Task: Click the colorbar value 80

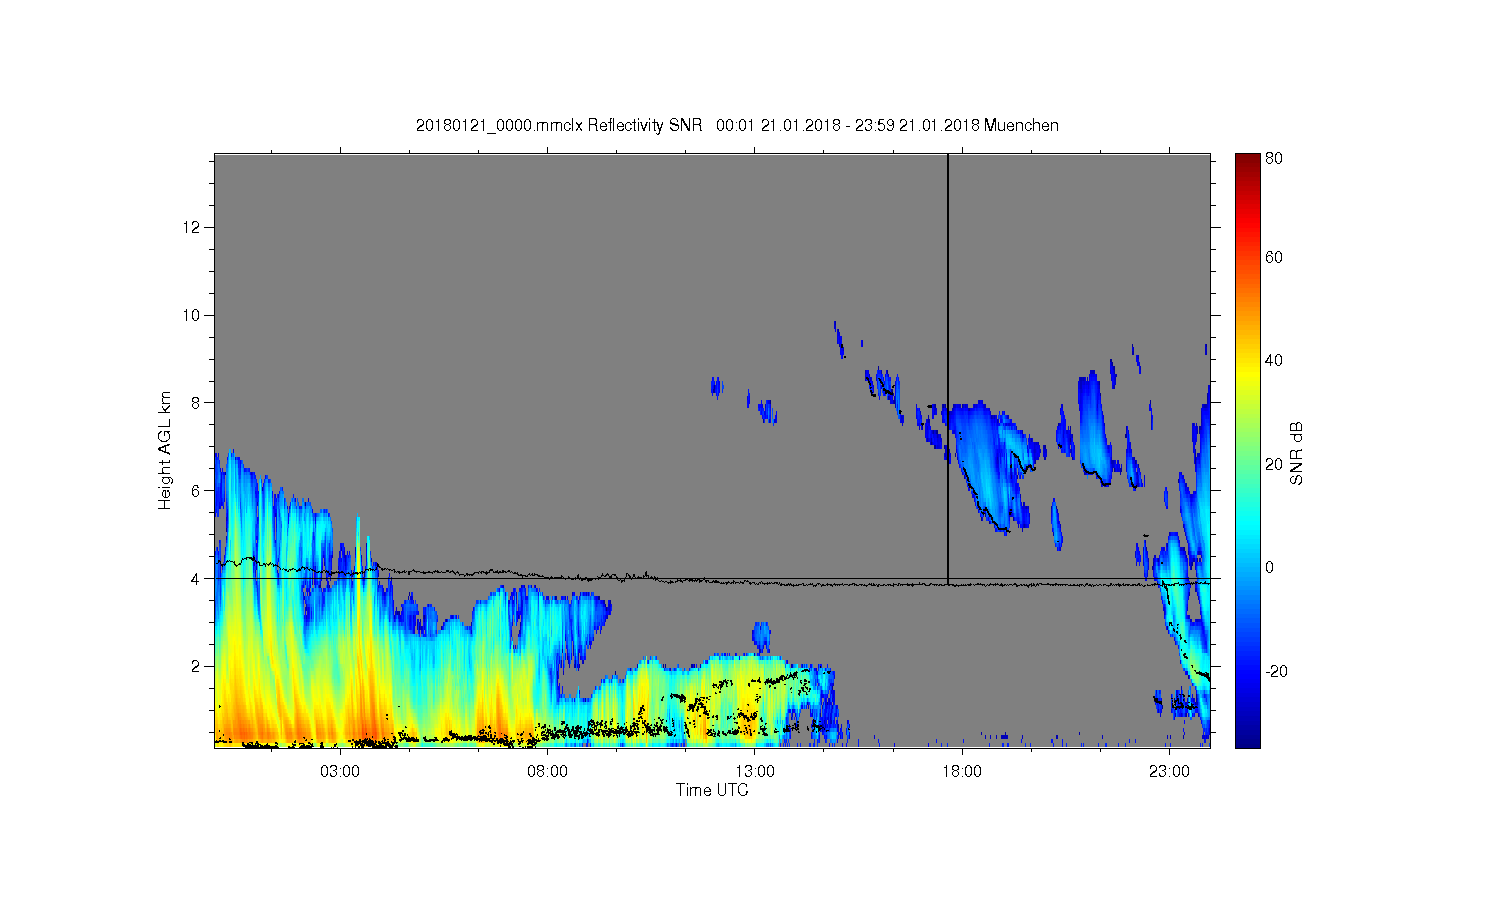Action: click(x=1274, y=158)
